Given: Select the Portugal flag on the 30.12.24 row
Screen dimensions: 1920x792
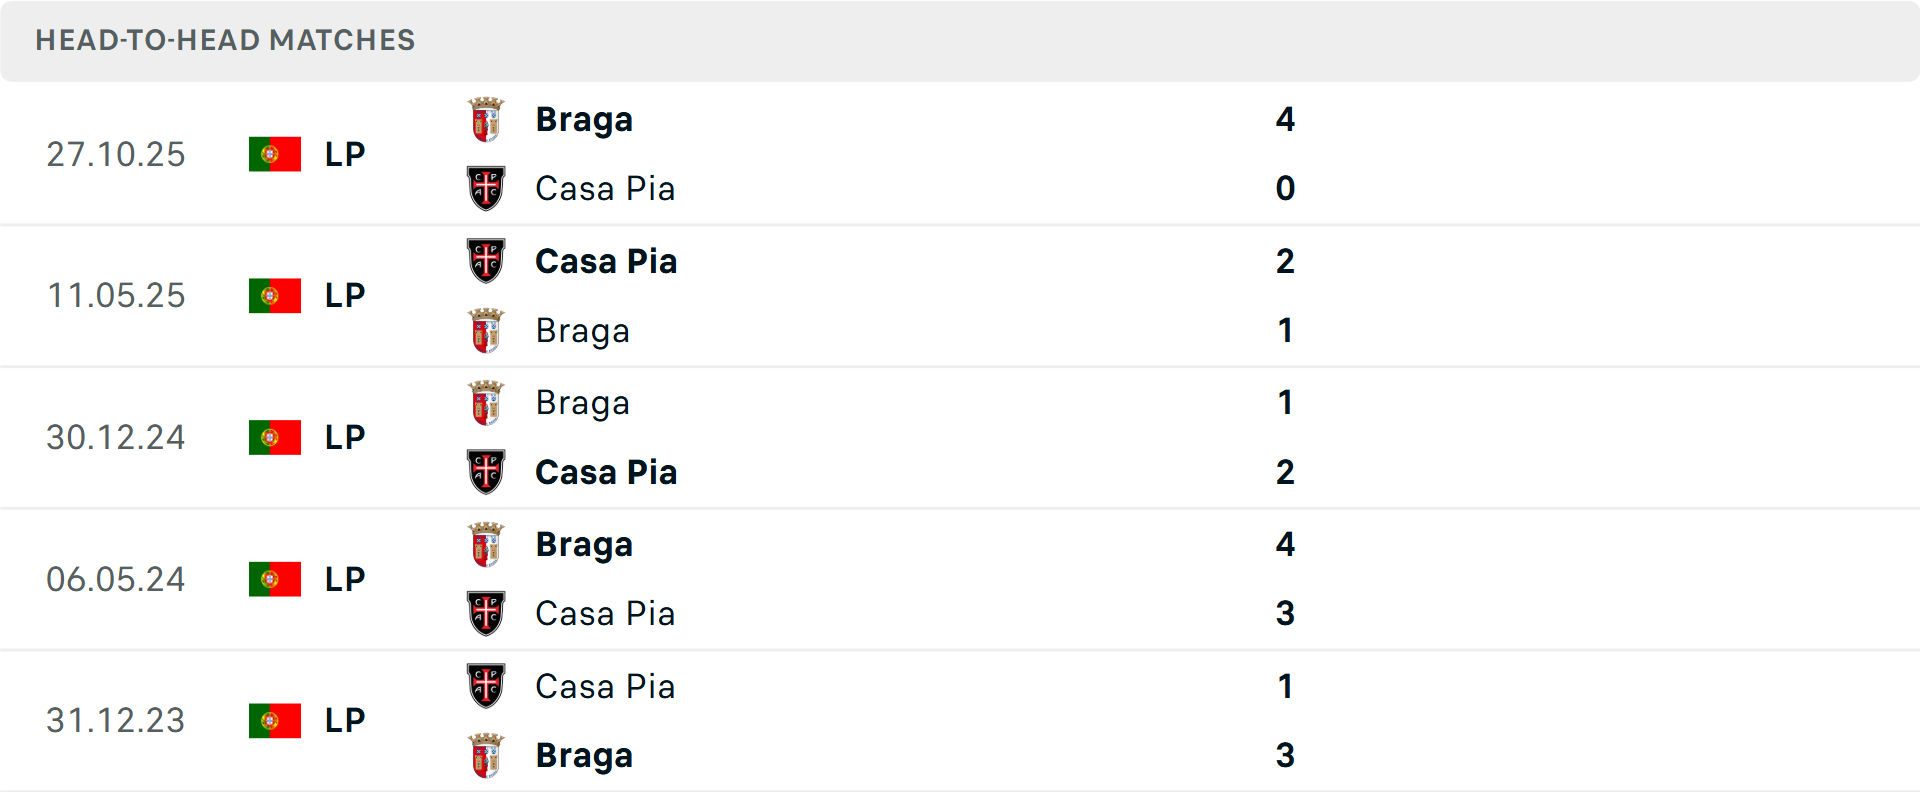Looking at the screenshot, I should (275, 437).
